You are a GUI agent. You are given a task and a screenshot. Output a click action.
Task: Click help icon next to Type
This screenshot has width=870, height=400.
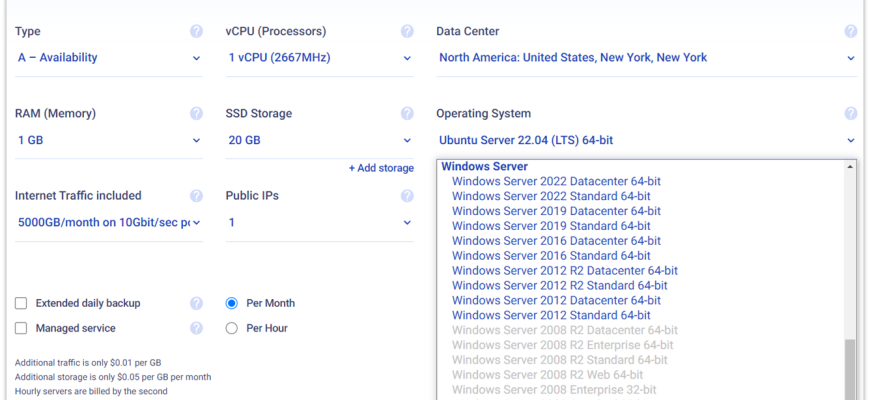point(196,31)
